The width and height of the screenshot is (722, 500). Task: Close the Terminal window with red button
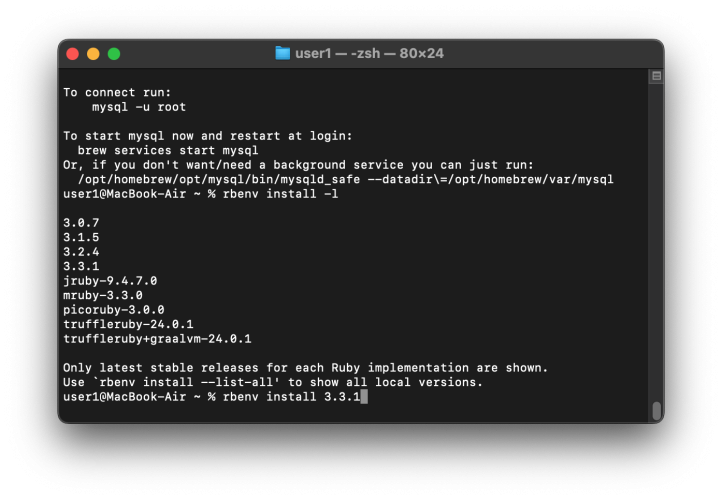[72, 53]
